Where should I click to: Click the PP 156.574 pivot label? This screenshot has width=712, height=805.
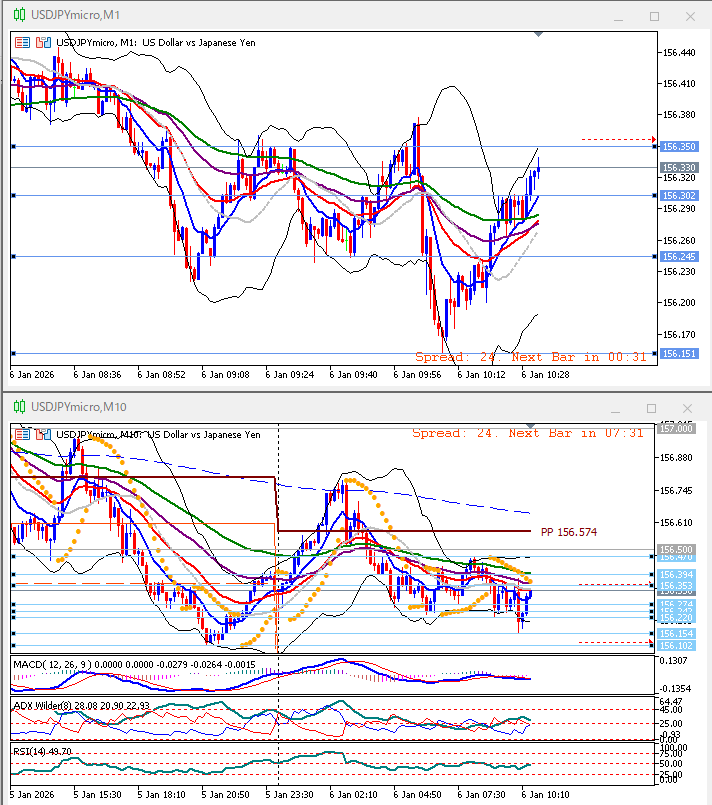click(568, 532)
